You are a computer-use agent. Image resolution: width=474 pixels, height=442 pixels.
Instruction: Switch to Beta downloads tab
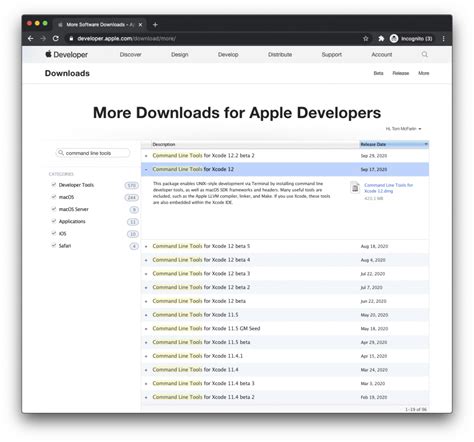coord(378,73)
